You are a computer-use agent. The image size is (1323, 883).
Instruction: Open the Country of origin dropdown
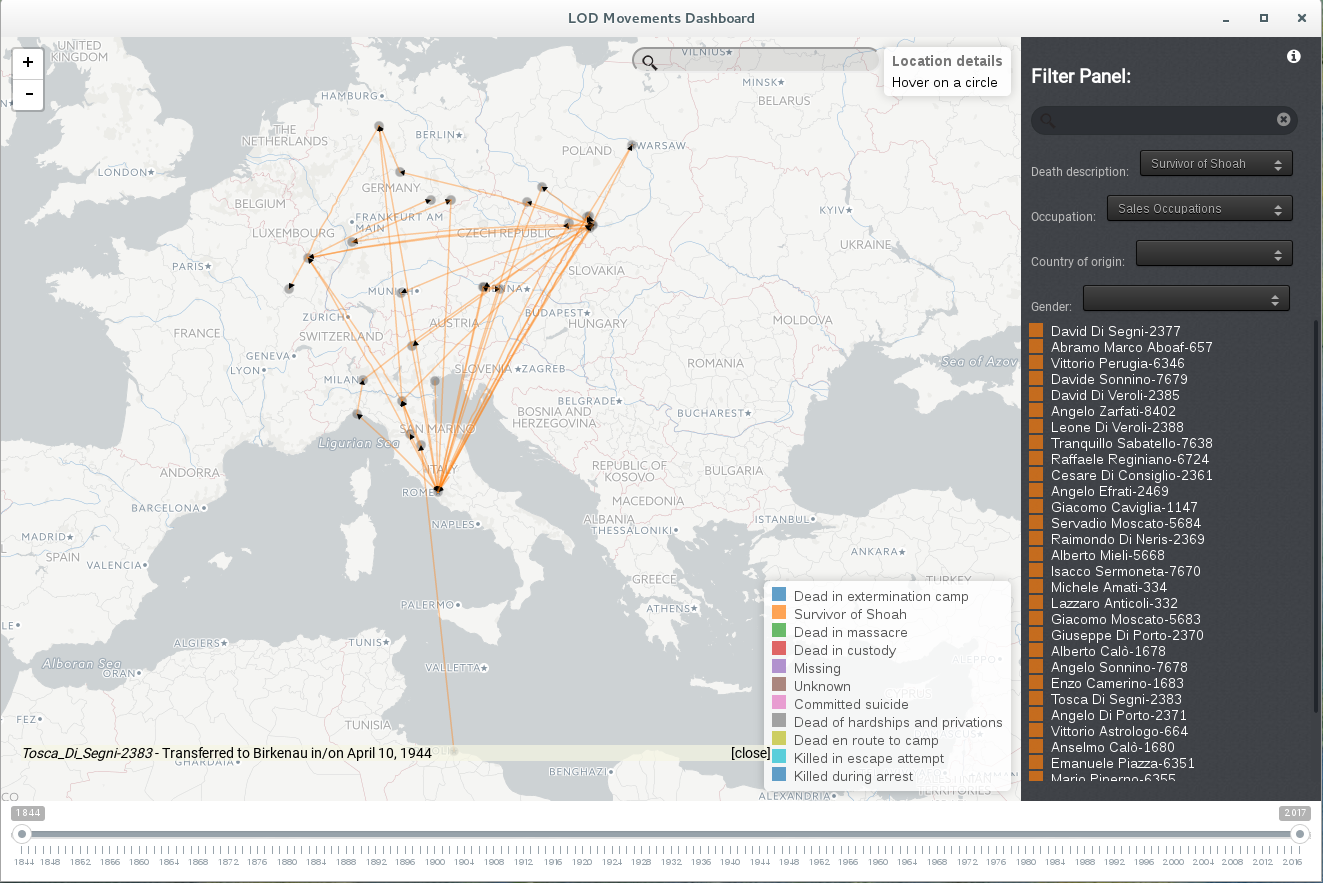point(1214,253)
